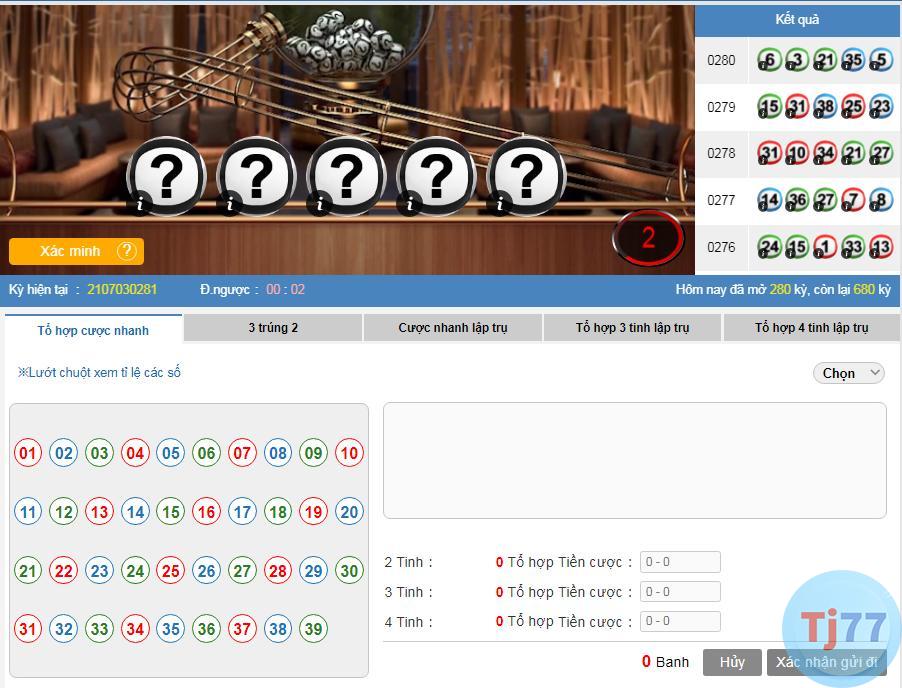Select number ball 07

tap(242, 453)
